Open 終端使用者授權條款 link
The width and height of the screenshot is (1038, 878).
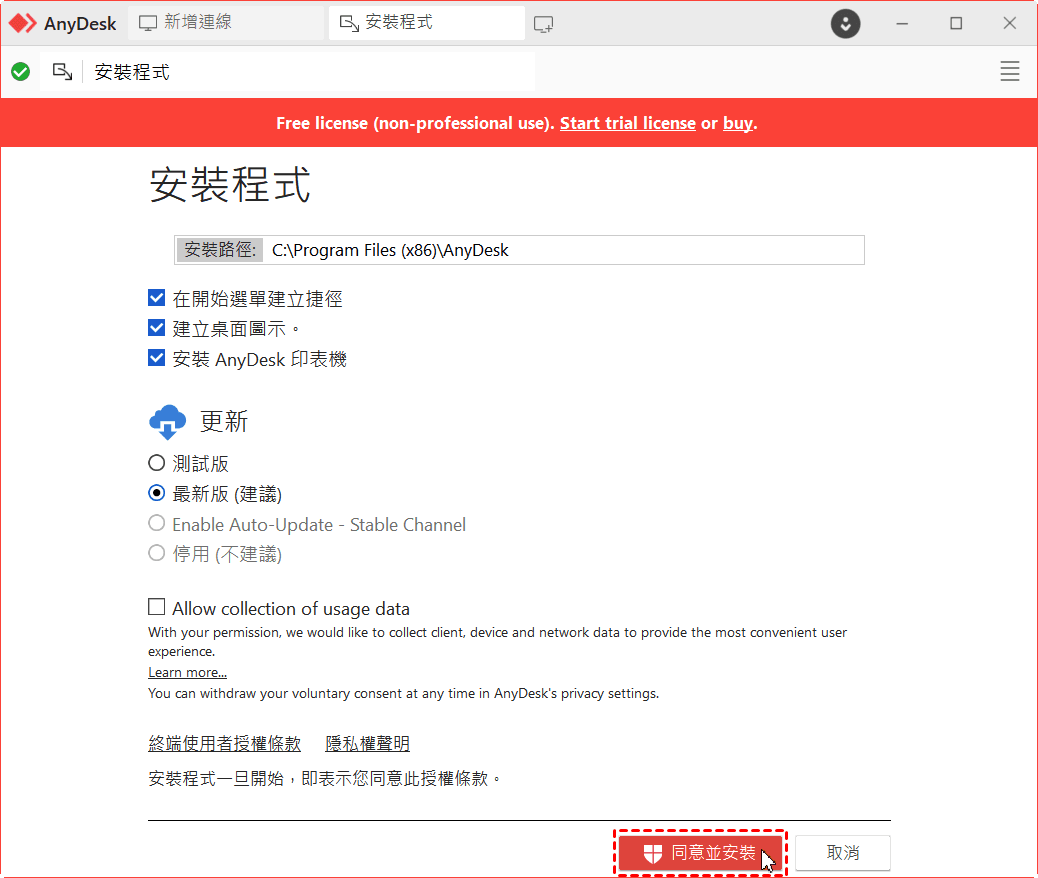point(224,744)
